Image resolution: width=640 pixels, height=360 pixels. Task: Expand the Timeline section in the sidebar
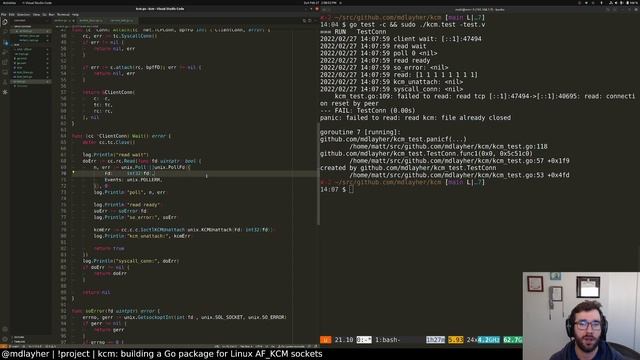coord(19,341)
